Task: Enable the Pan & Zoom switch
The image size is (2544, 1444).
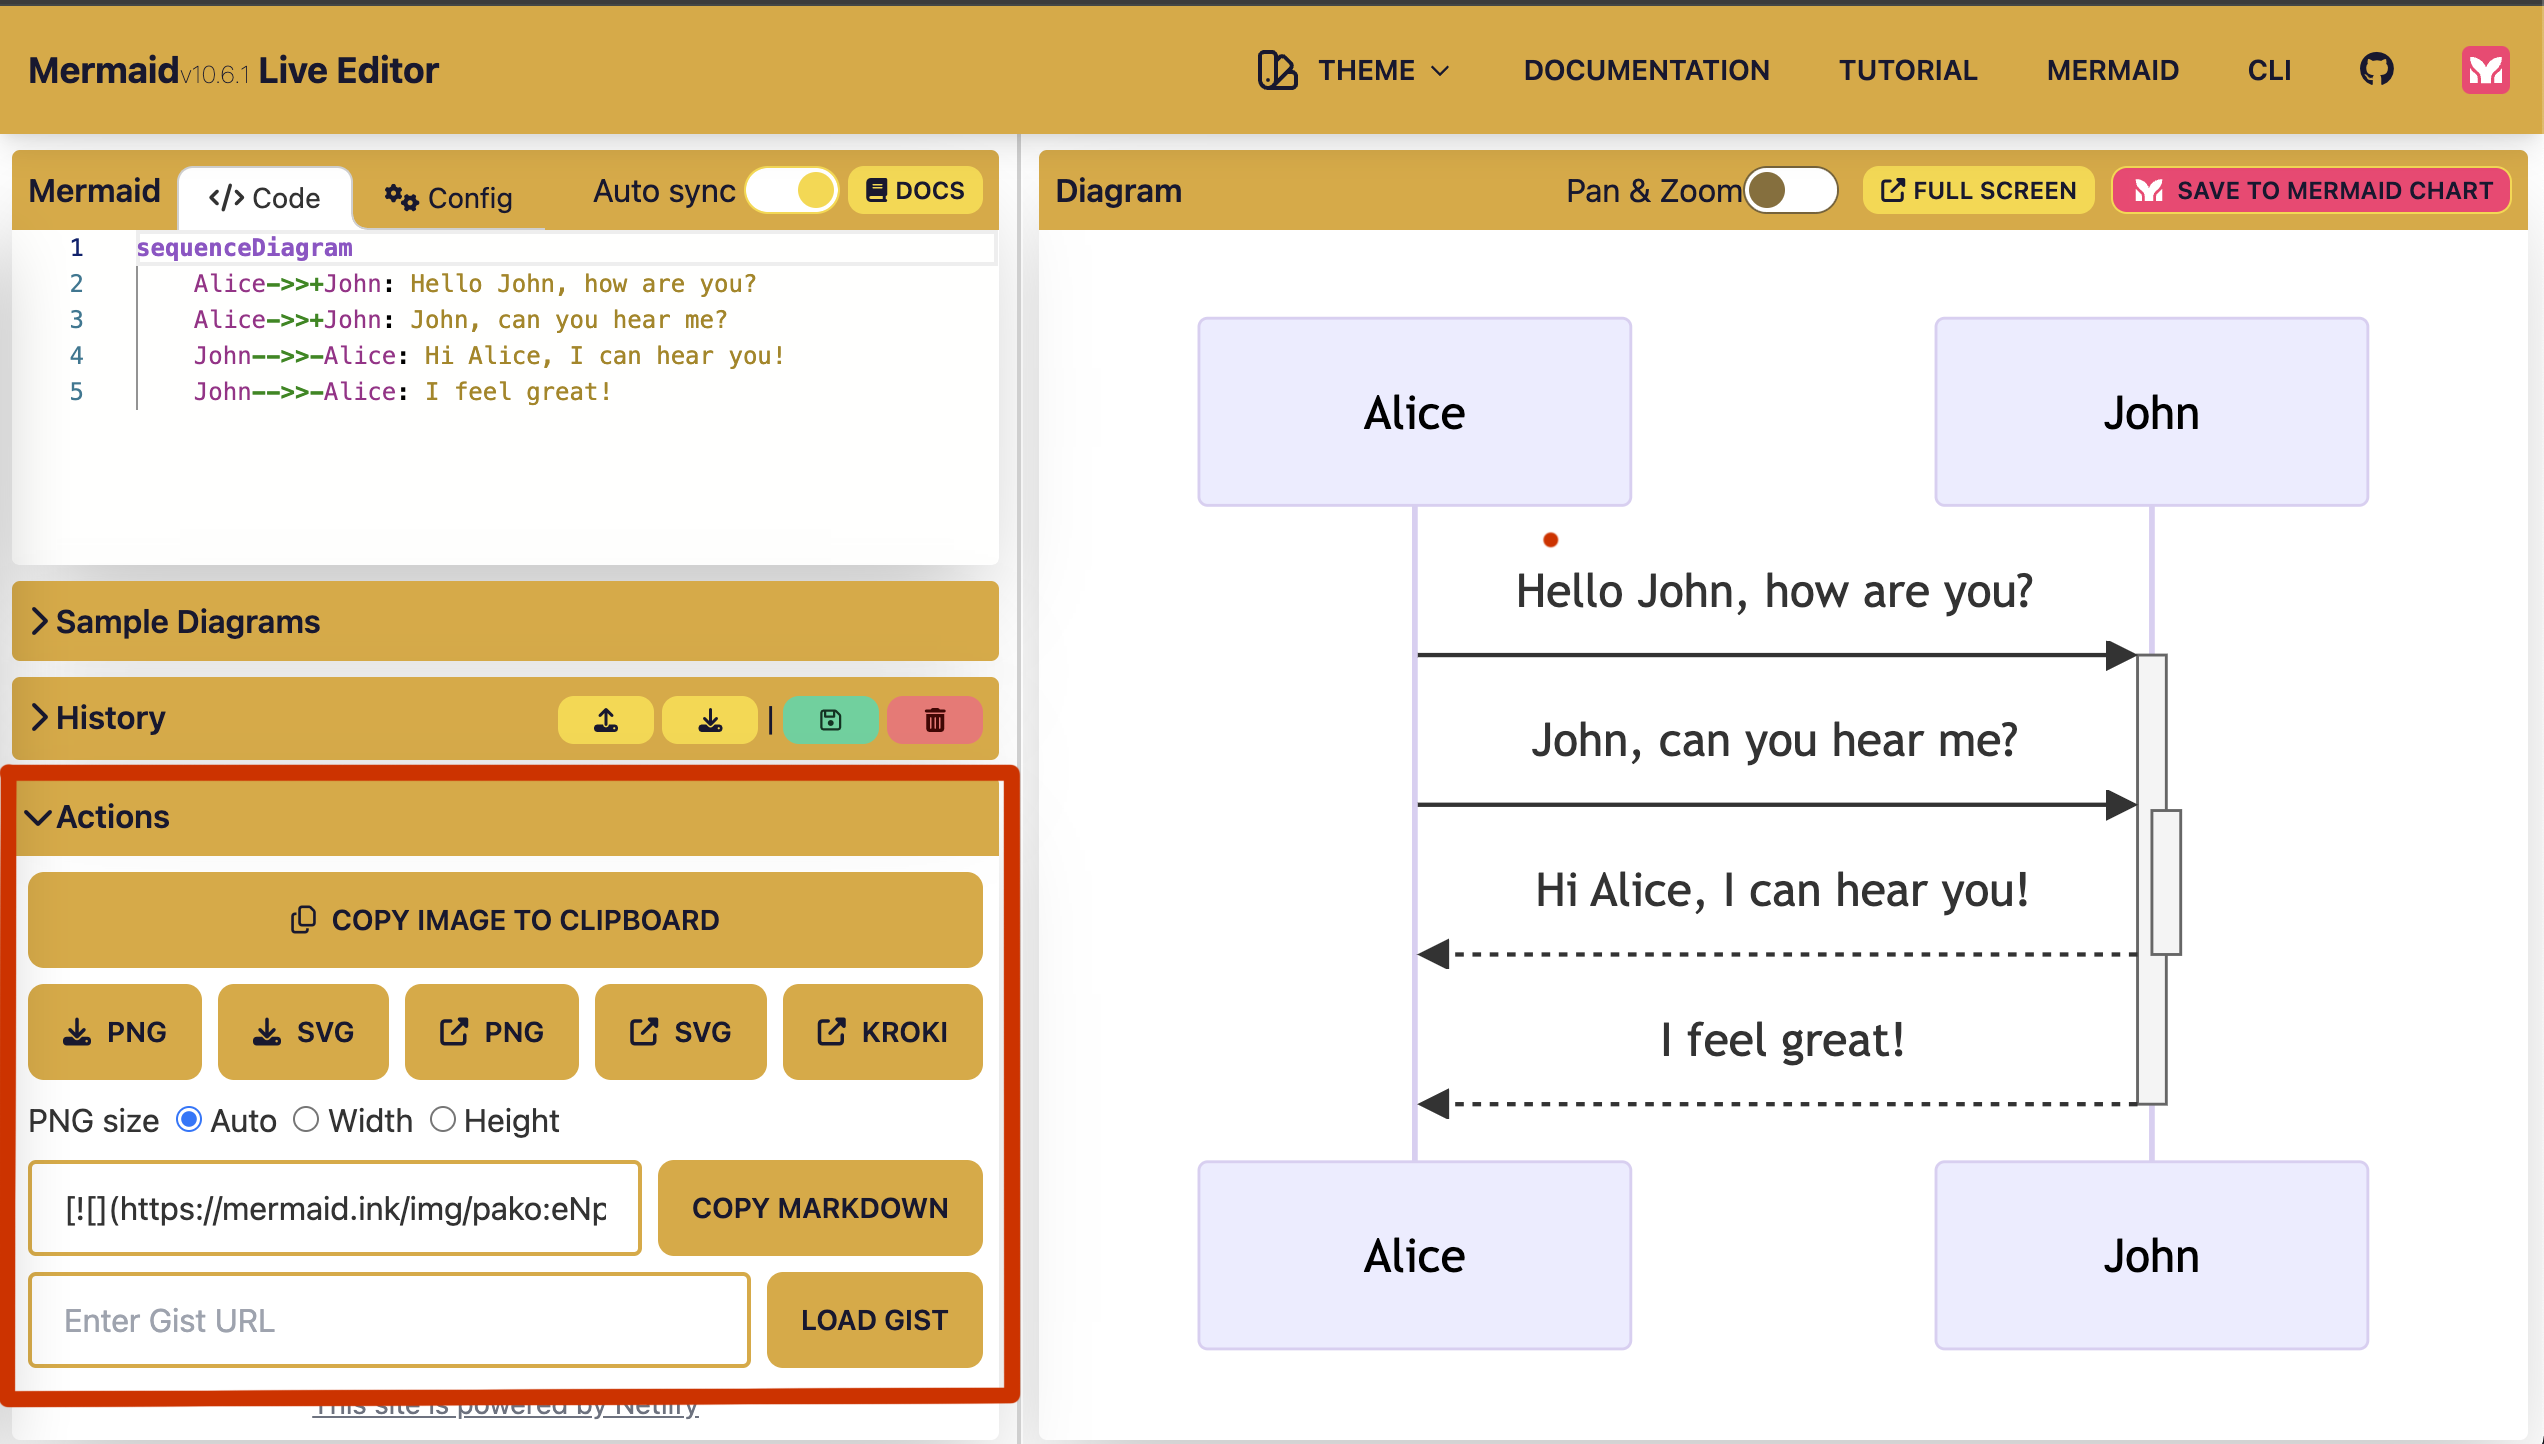Action: (x=1790, y=190)
